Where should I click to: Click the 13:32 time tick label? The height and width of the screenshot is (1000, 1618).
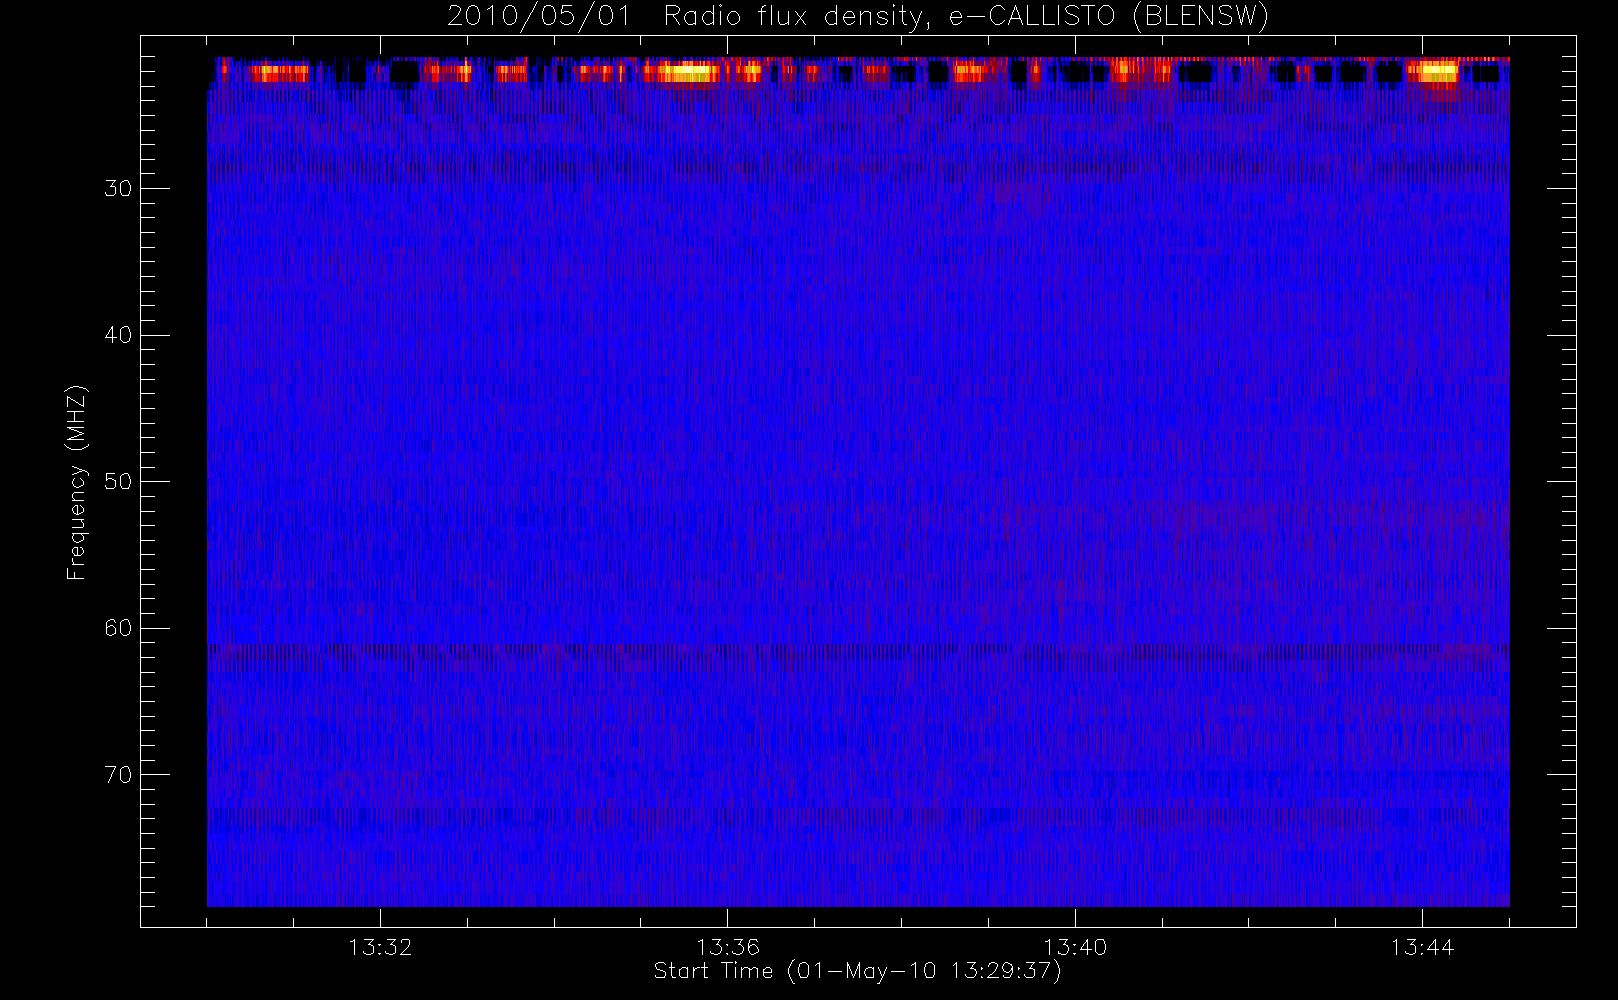380,947
